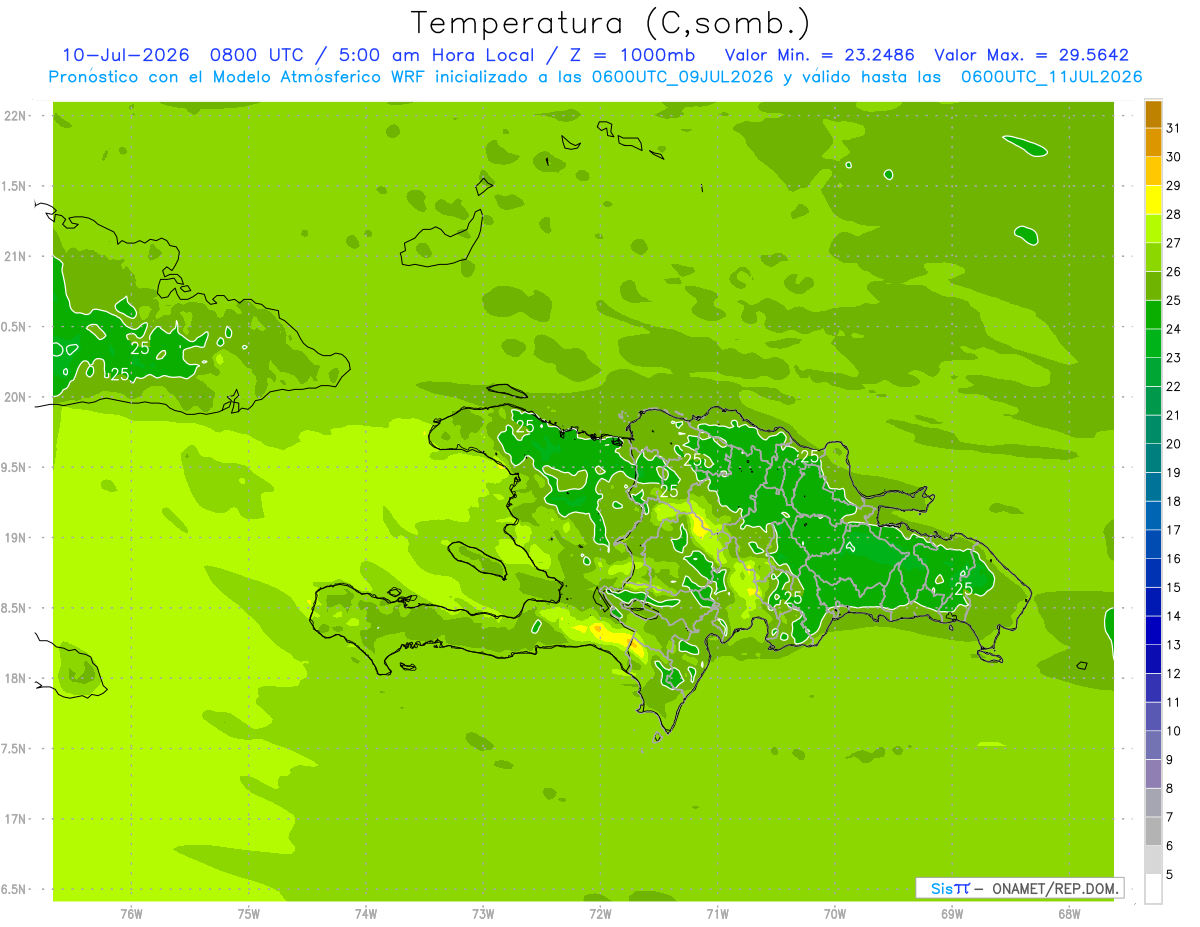Click the '20' value on the color scale
The width and height of the screenshot is (1200, 927).
[x=1175, y=444]
